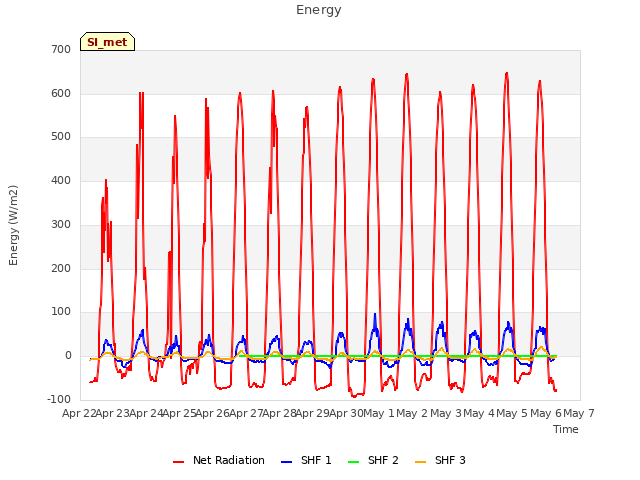The height and width of the screenshot is (480, 640).
Task: Select the SHF 2 legend label
Action: tap(383, 460)
